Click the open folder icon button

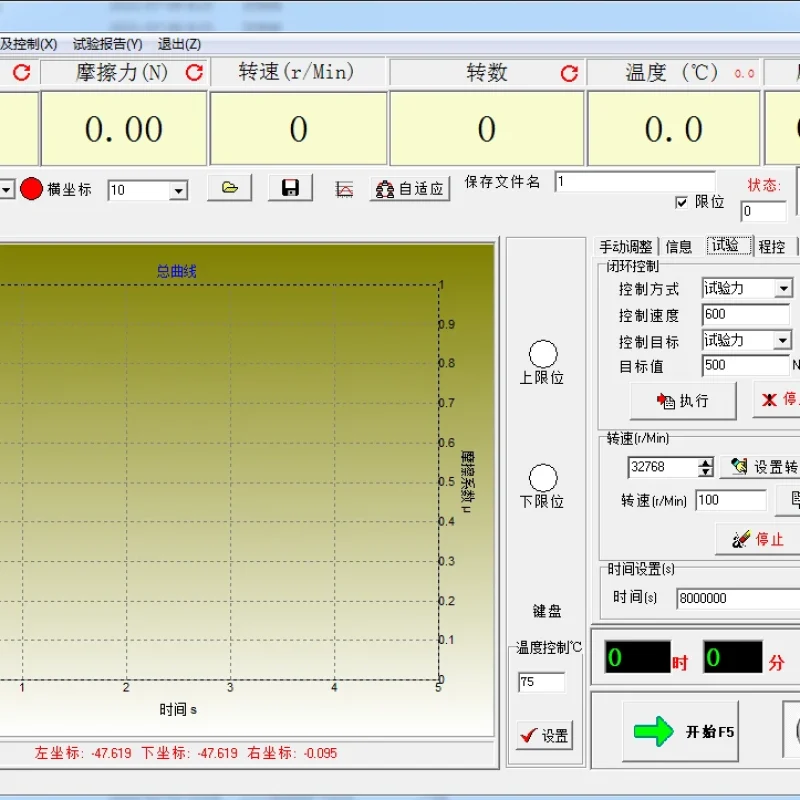click(x=230, y=188)
